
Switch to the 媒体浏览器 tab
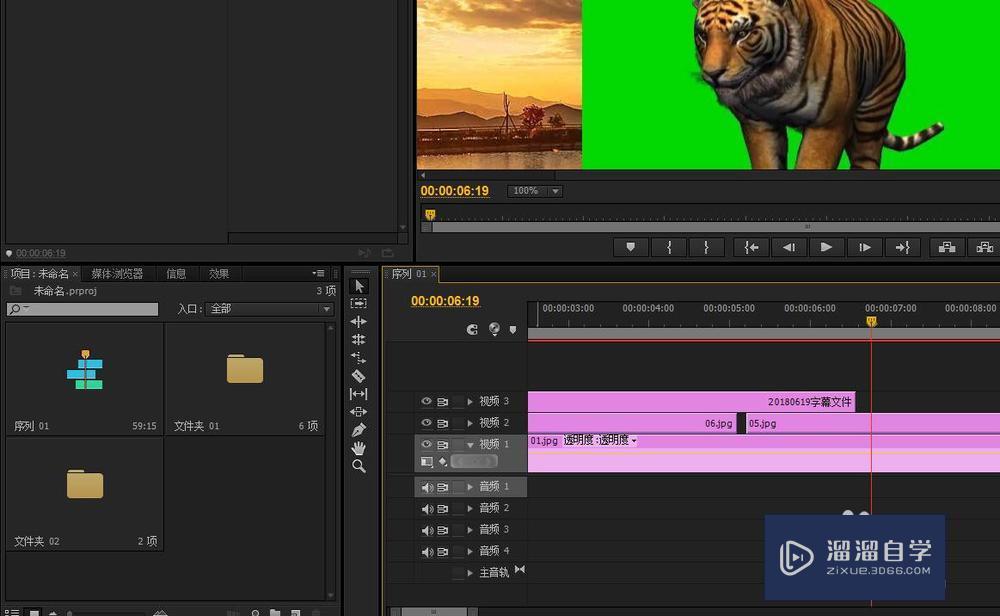tap(117, 274)
